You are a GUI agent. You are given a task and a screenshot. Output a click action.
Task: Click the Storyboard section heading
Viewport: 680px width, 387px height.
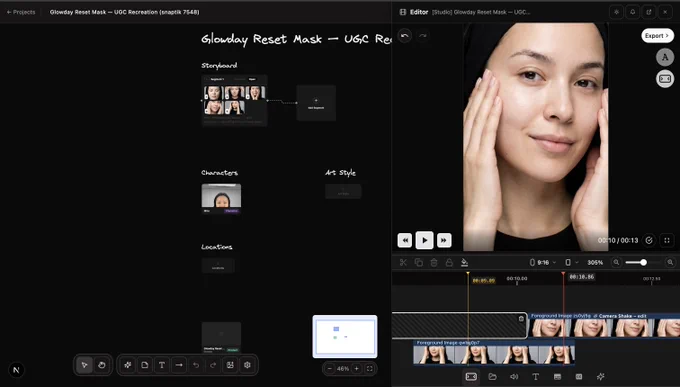tap(219, 66)
